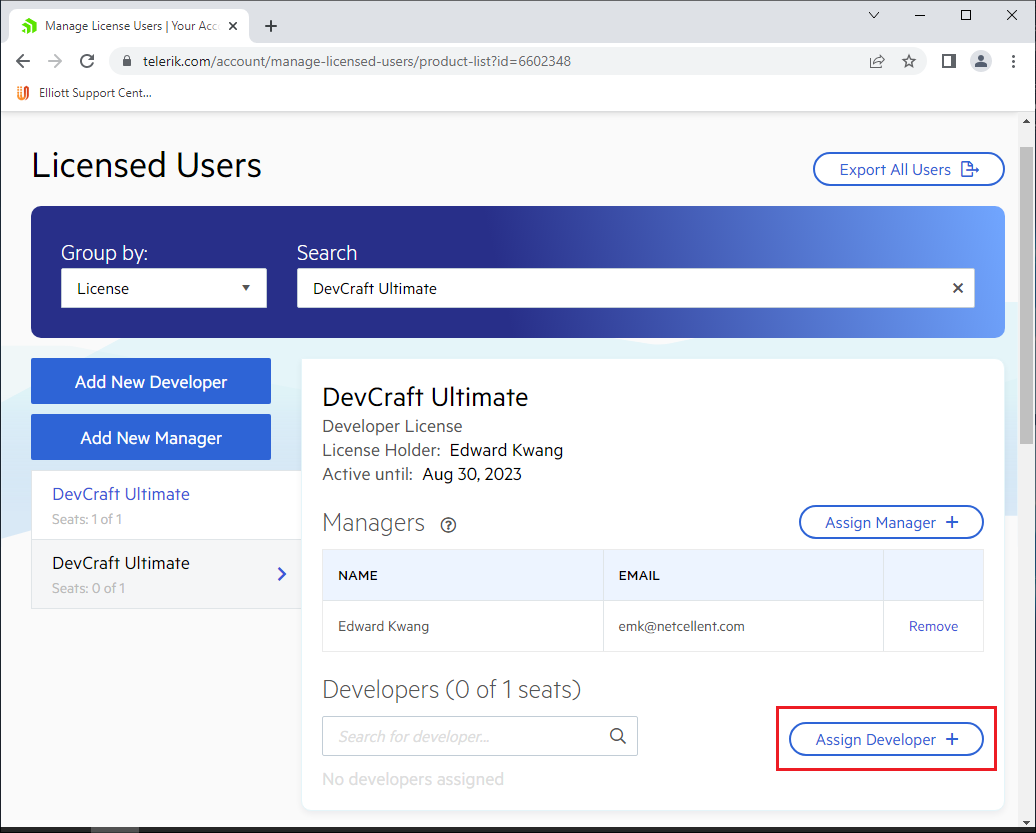
Task: Click the address bar URL
Action: 357,61
